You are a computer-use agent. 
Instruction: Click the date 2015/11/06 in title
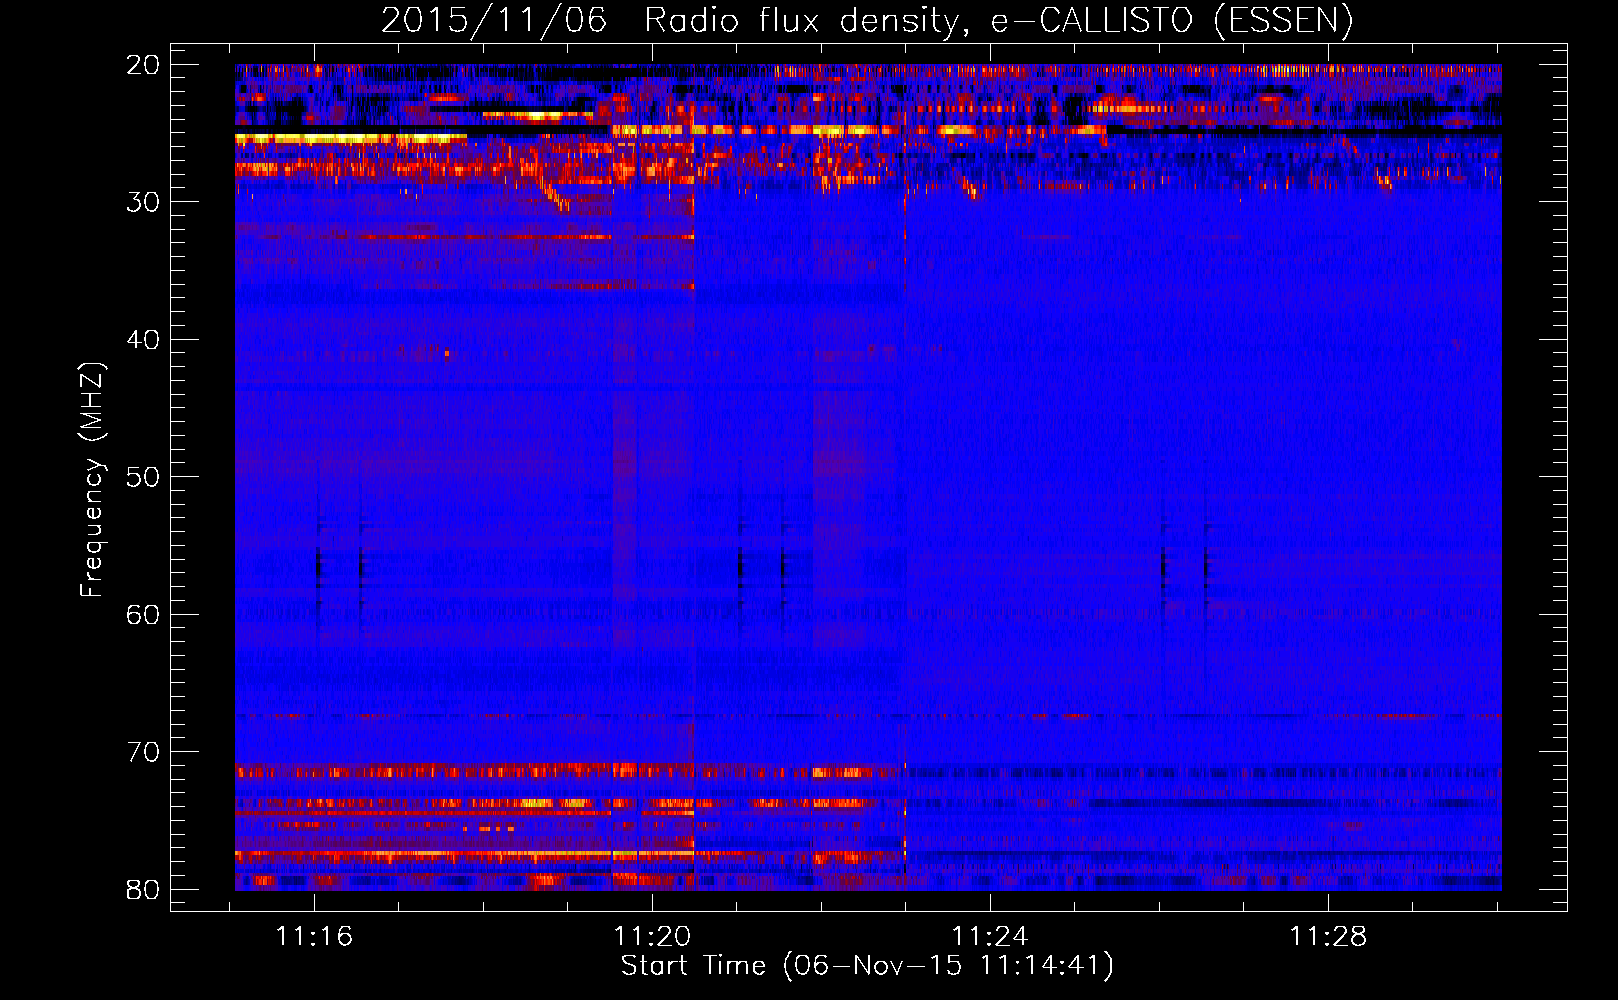(494, 20)
